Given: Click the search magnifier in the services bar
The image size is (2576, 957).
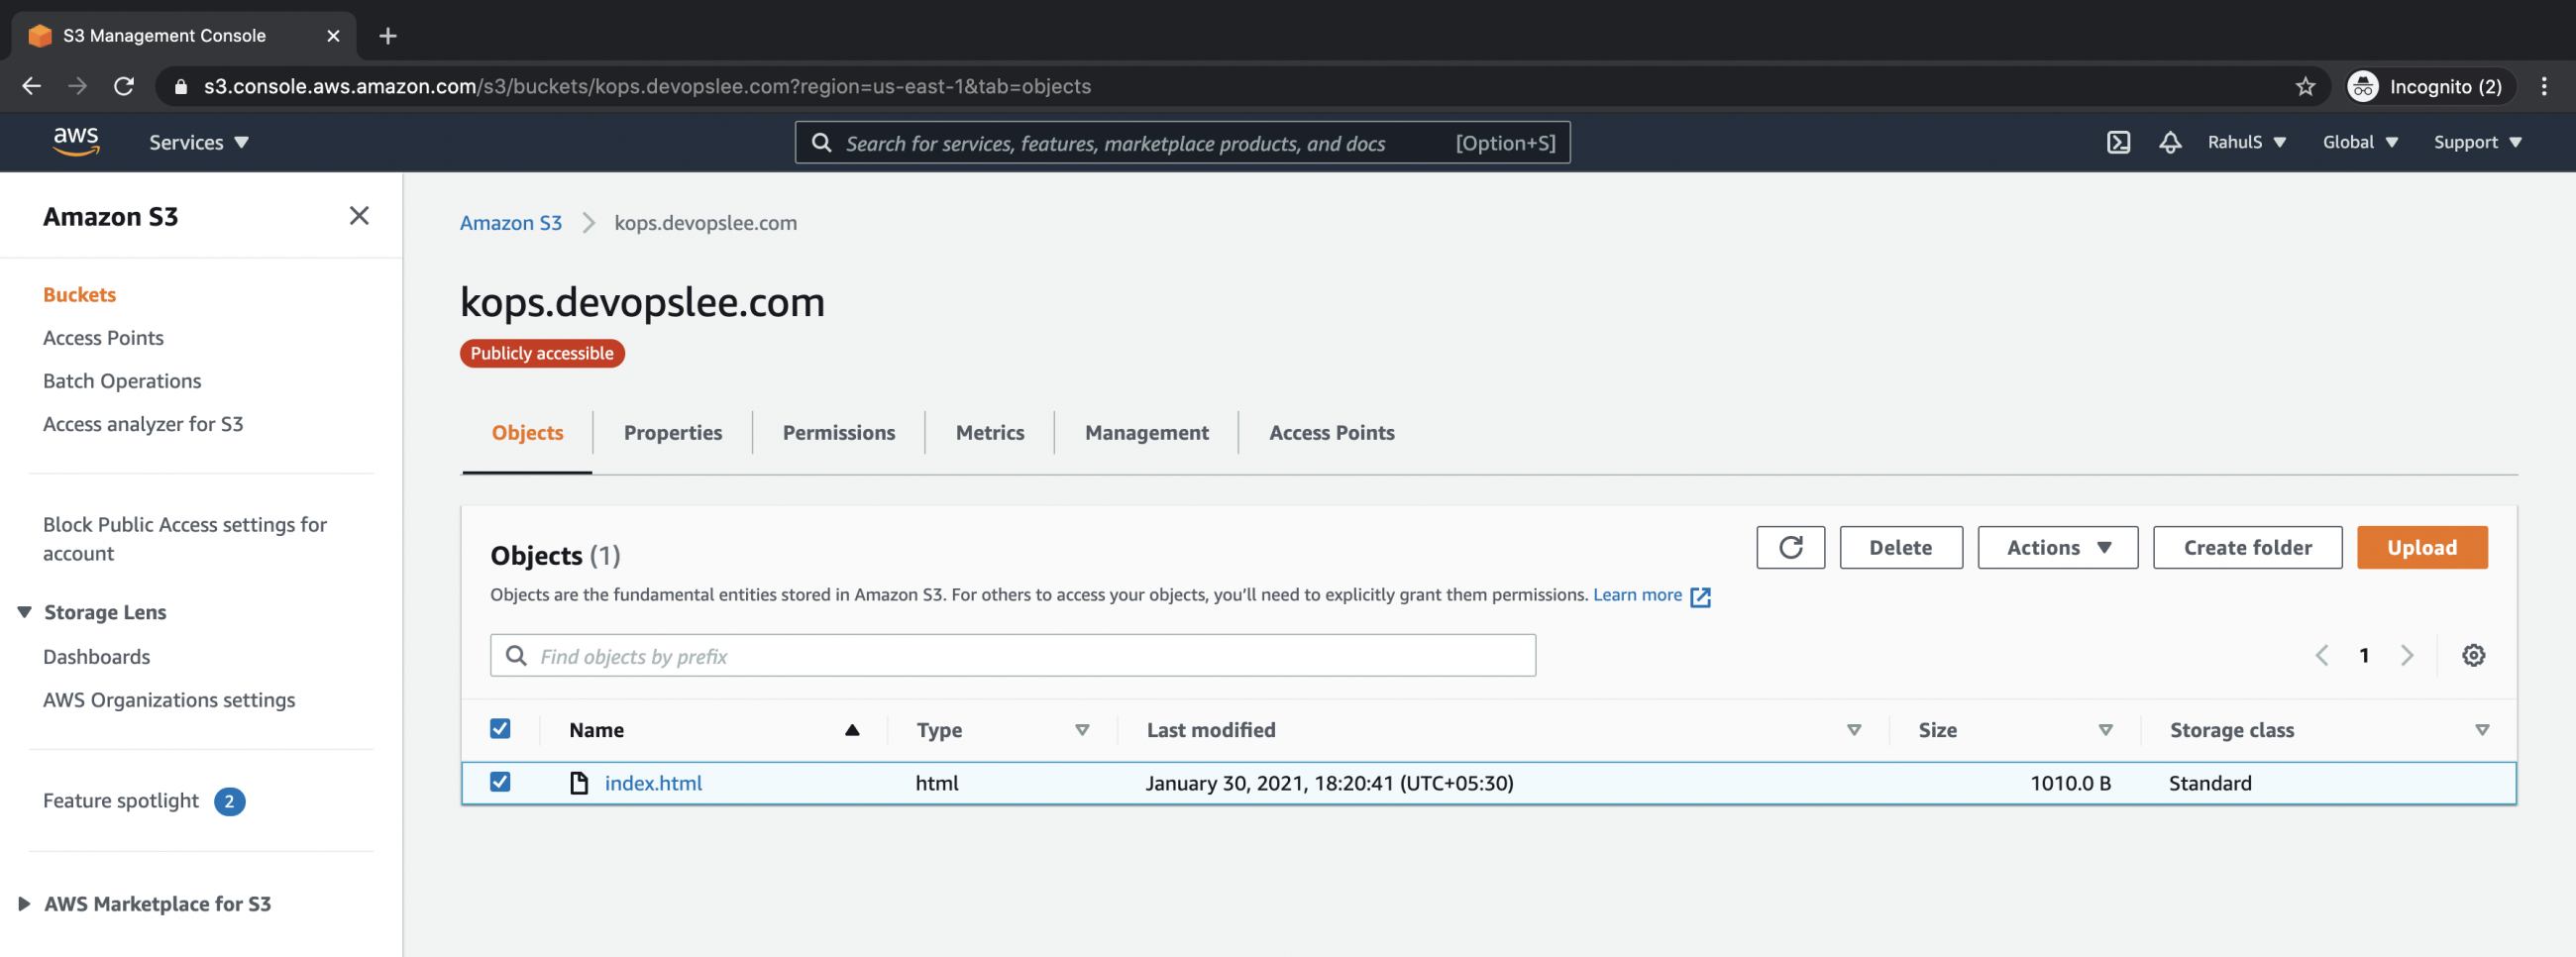Looking at the screenshot, I should coord(821,143).
